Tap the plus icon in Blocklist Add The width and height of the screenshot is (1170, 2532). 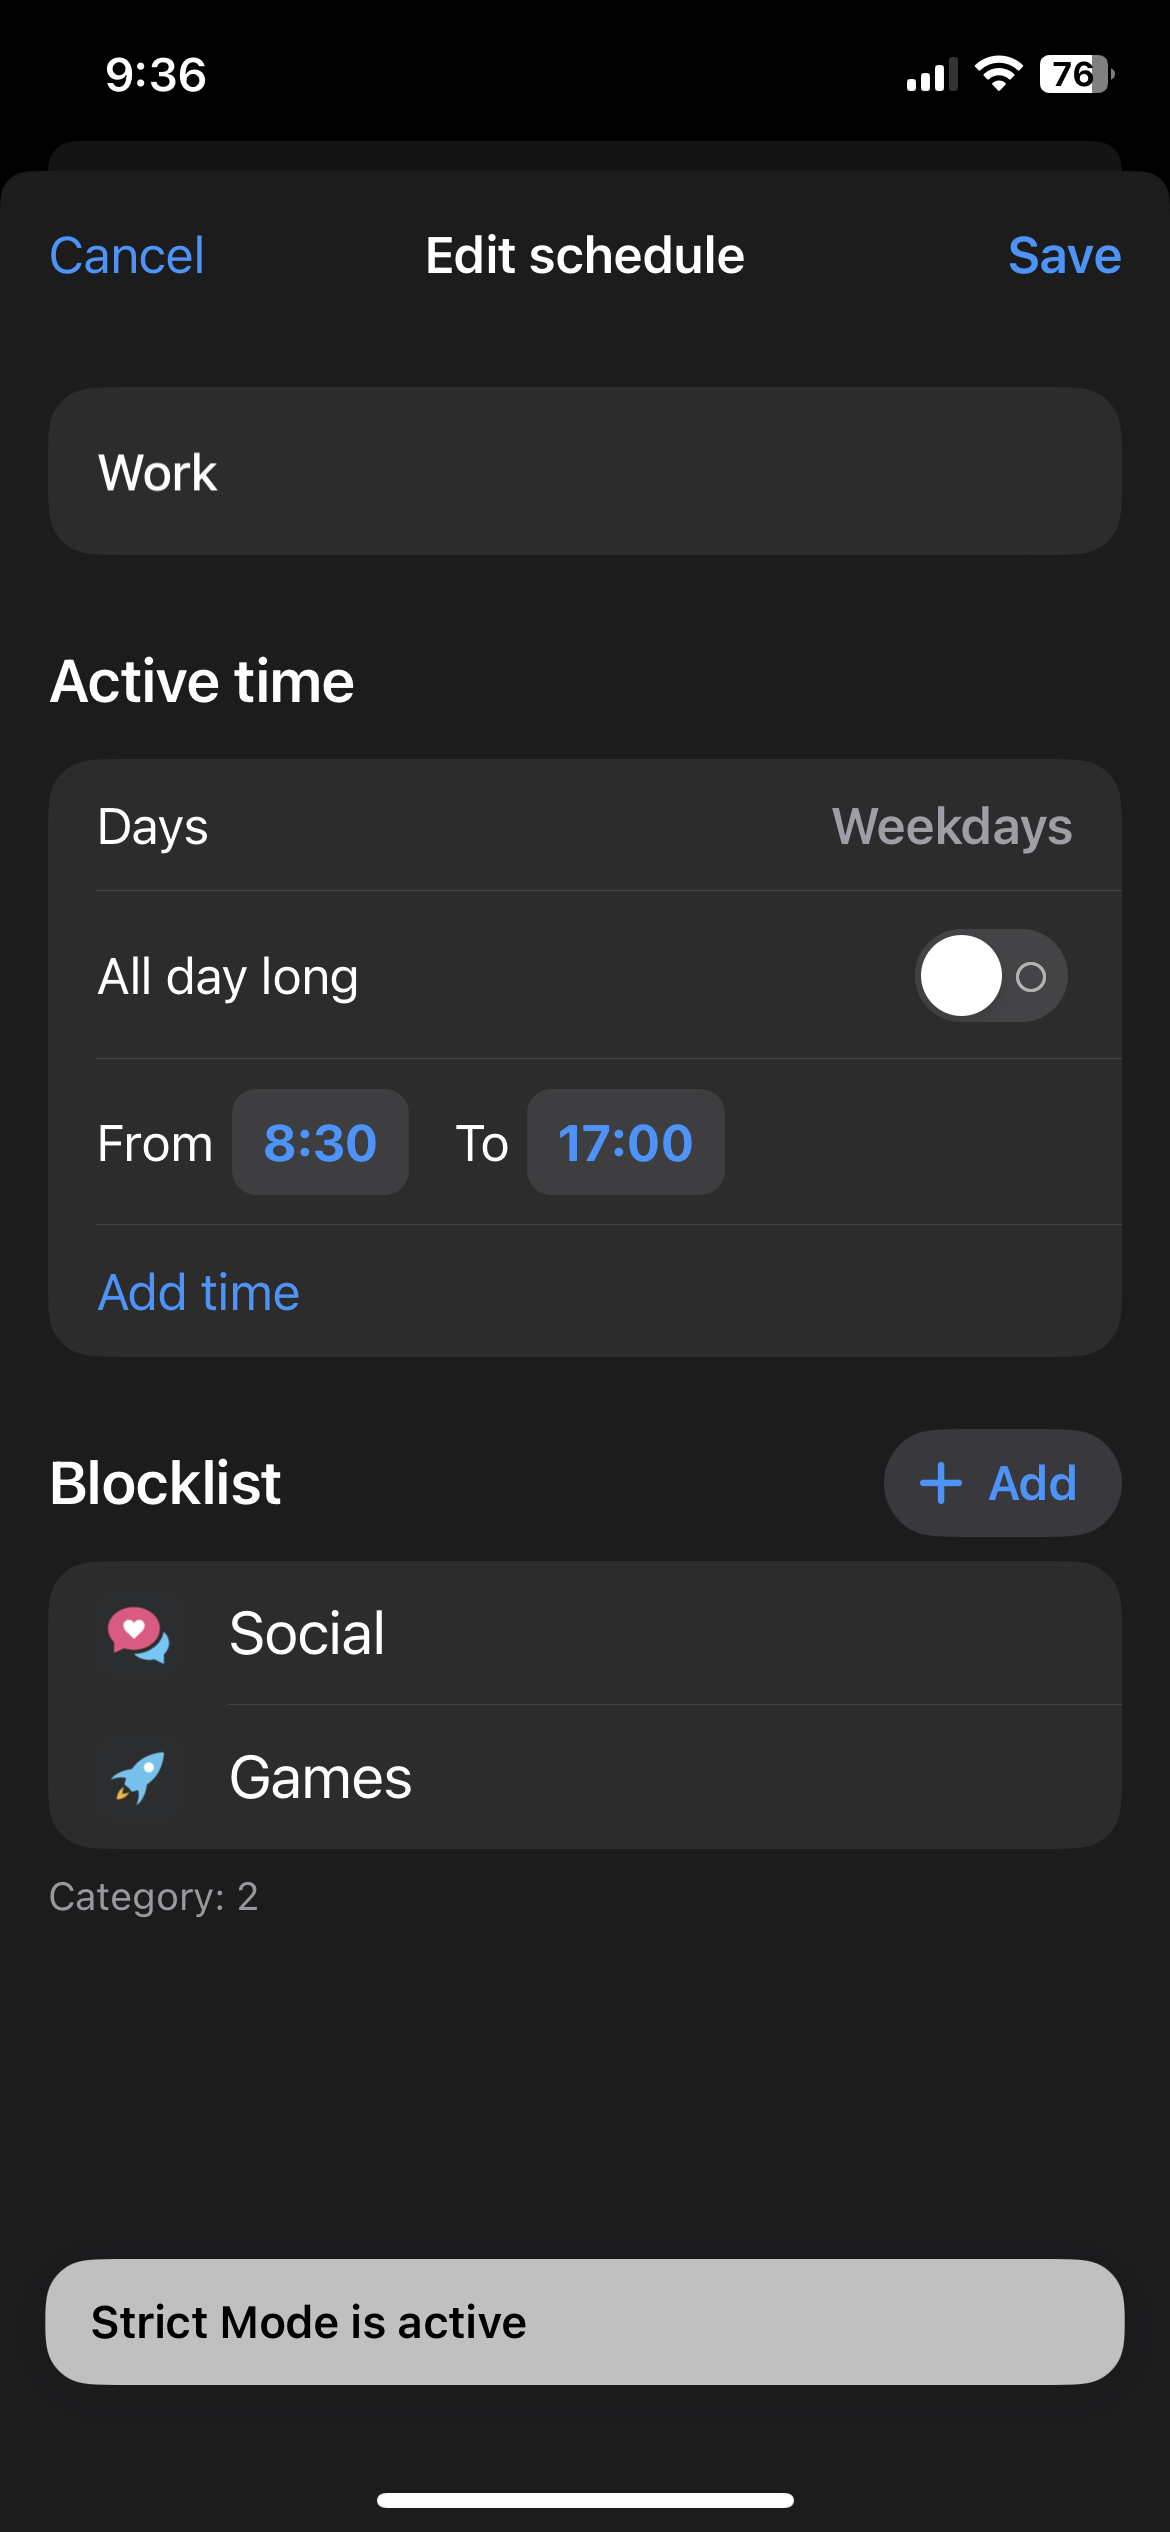tap(941, 1483)
